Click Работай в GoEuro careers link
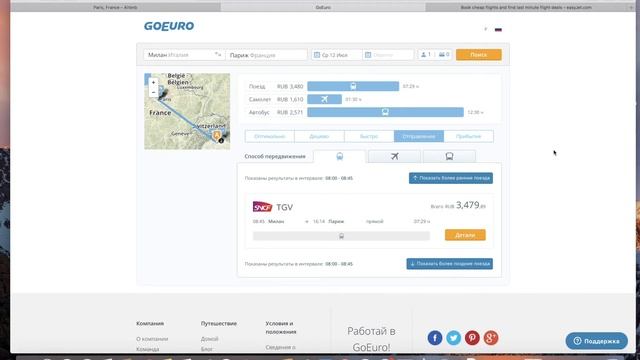The height and width of the screenshot is (360, 640). (x=371, y=339)
